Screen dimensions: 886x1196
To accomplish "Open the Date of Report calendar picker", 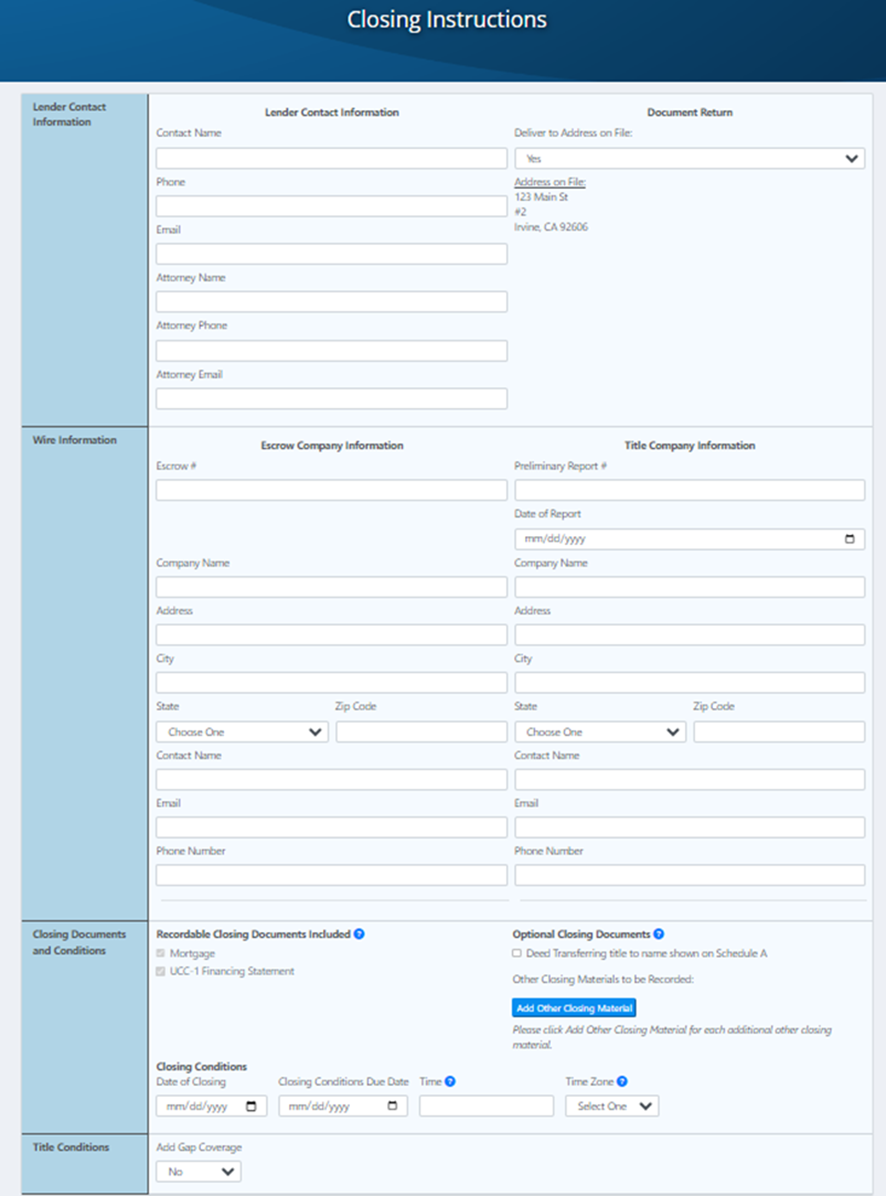I will pos(850,539).
